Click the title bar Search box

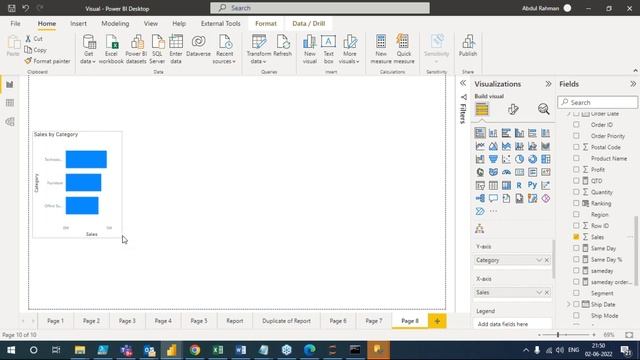tap(320, 8)
